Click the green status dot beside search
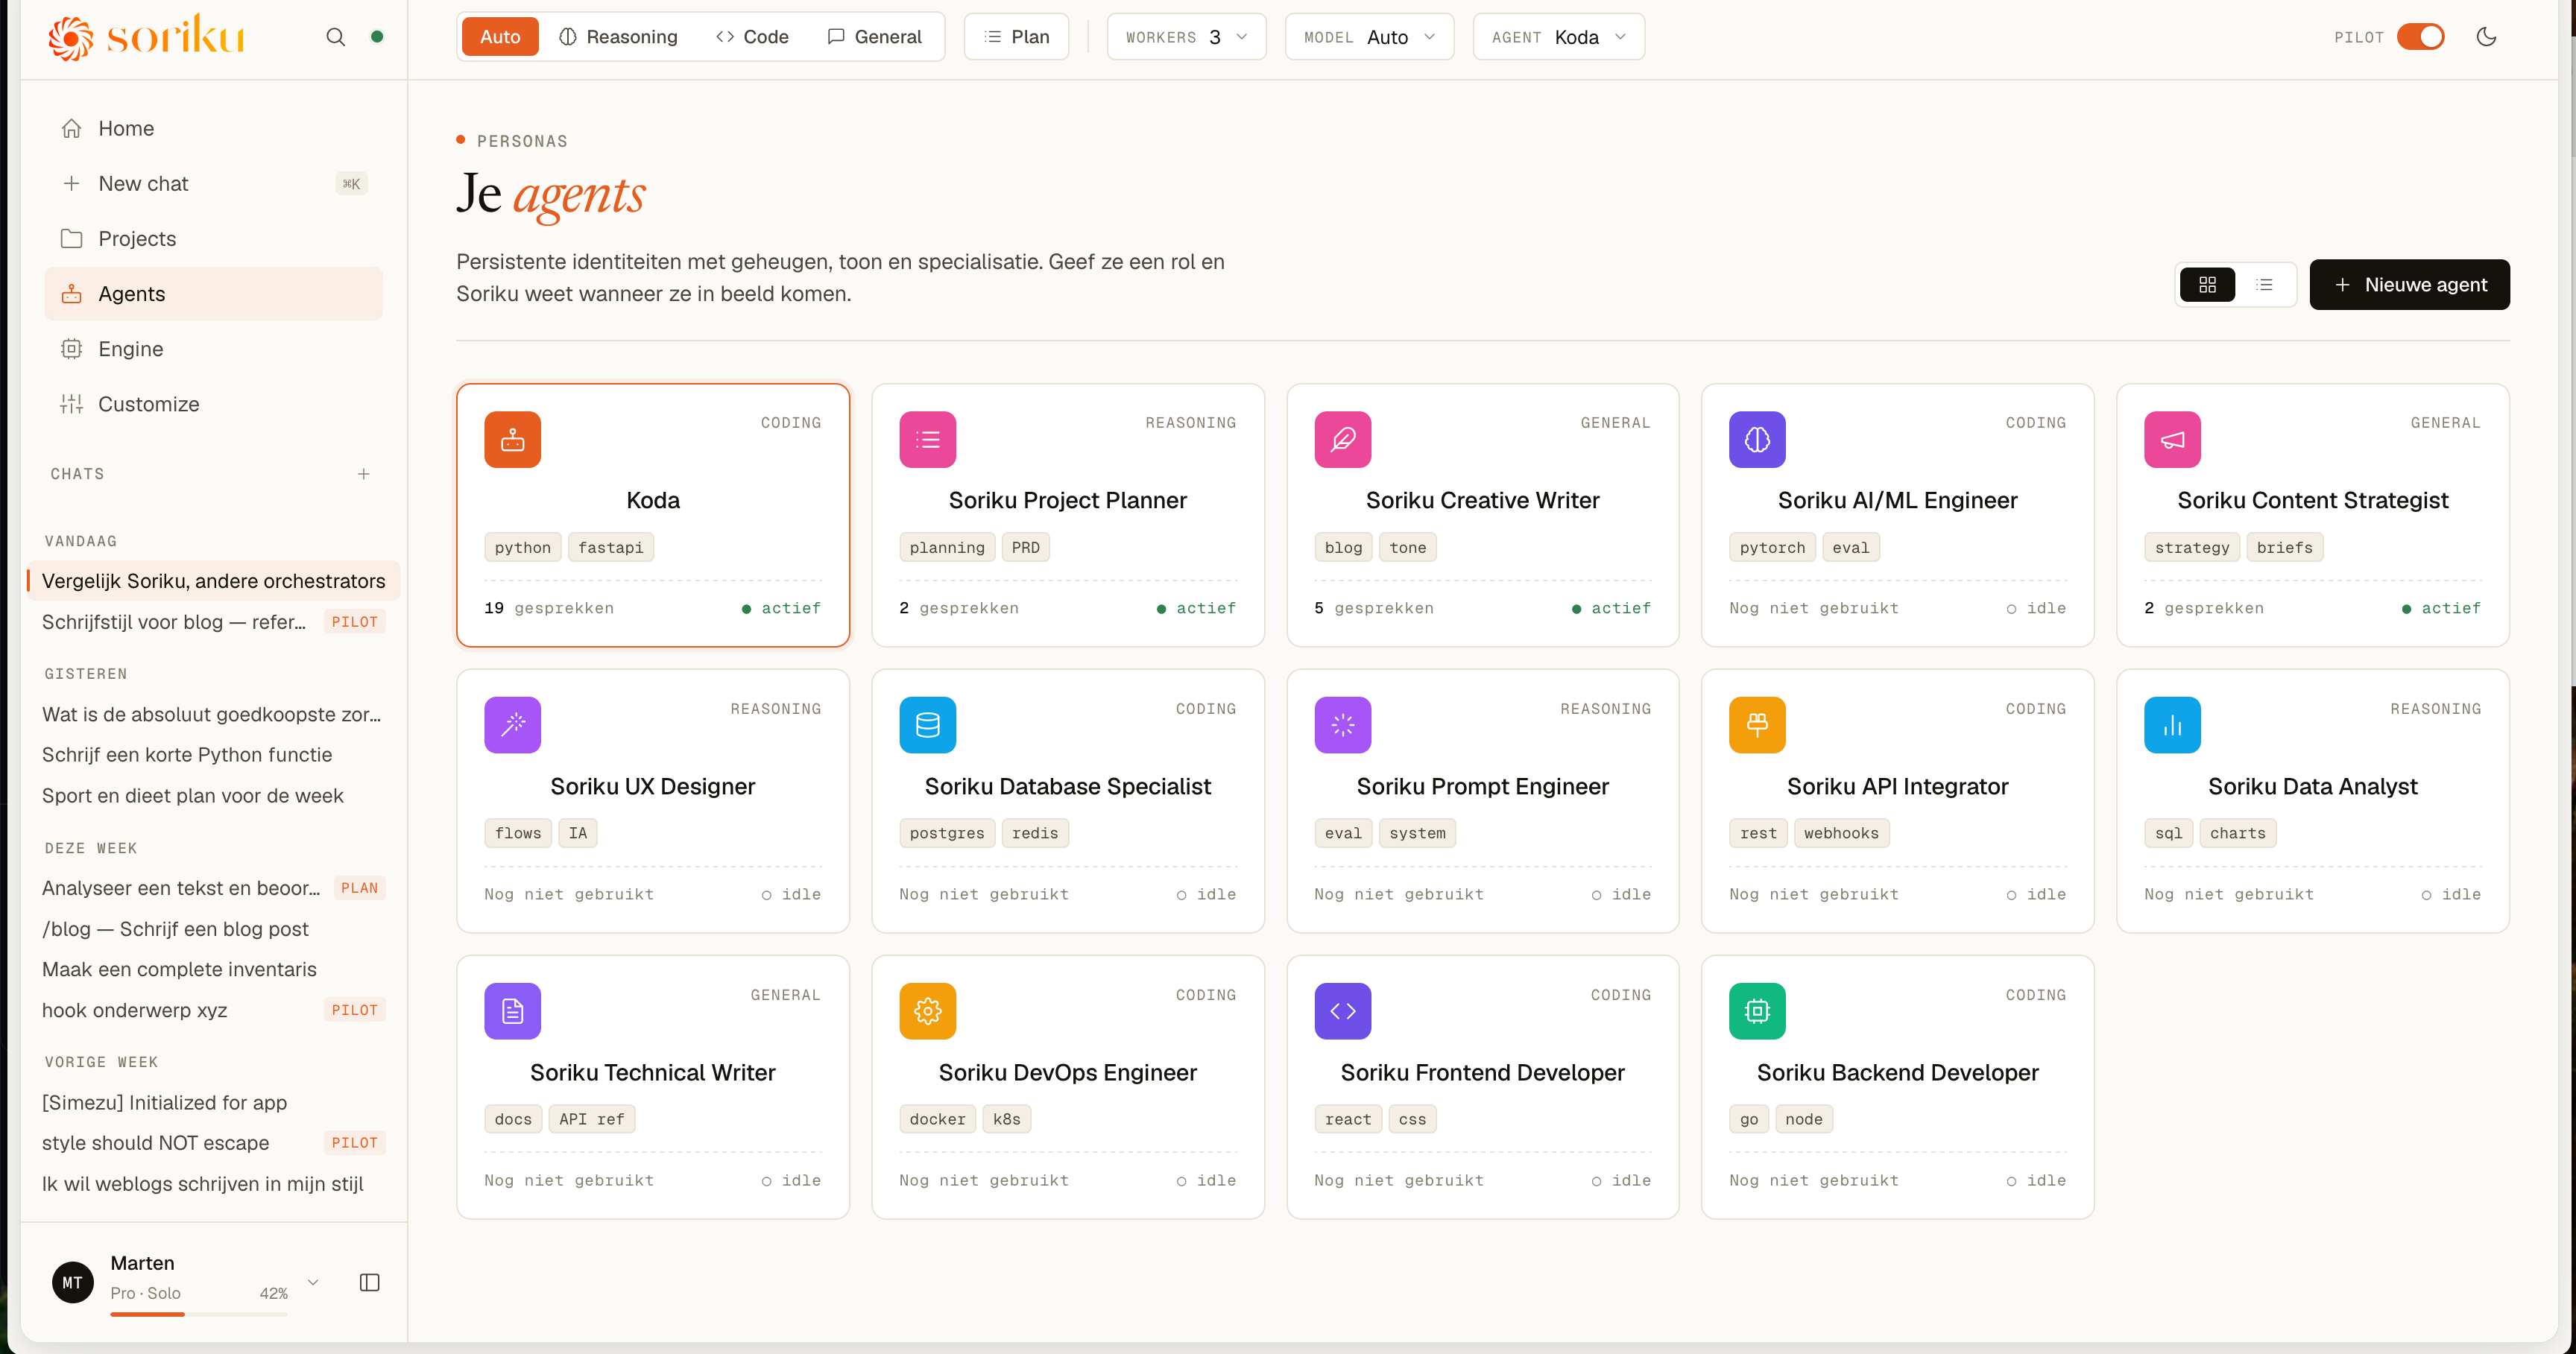The width and height of the screenshot is (2576, 1354). click(377, 37)
